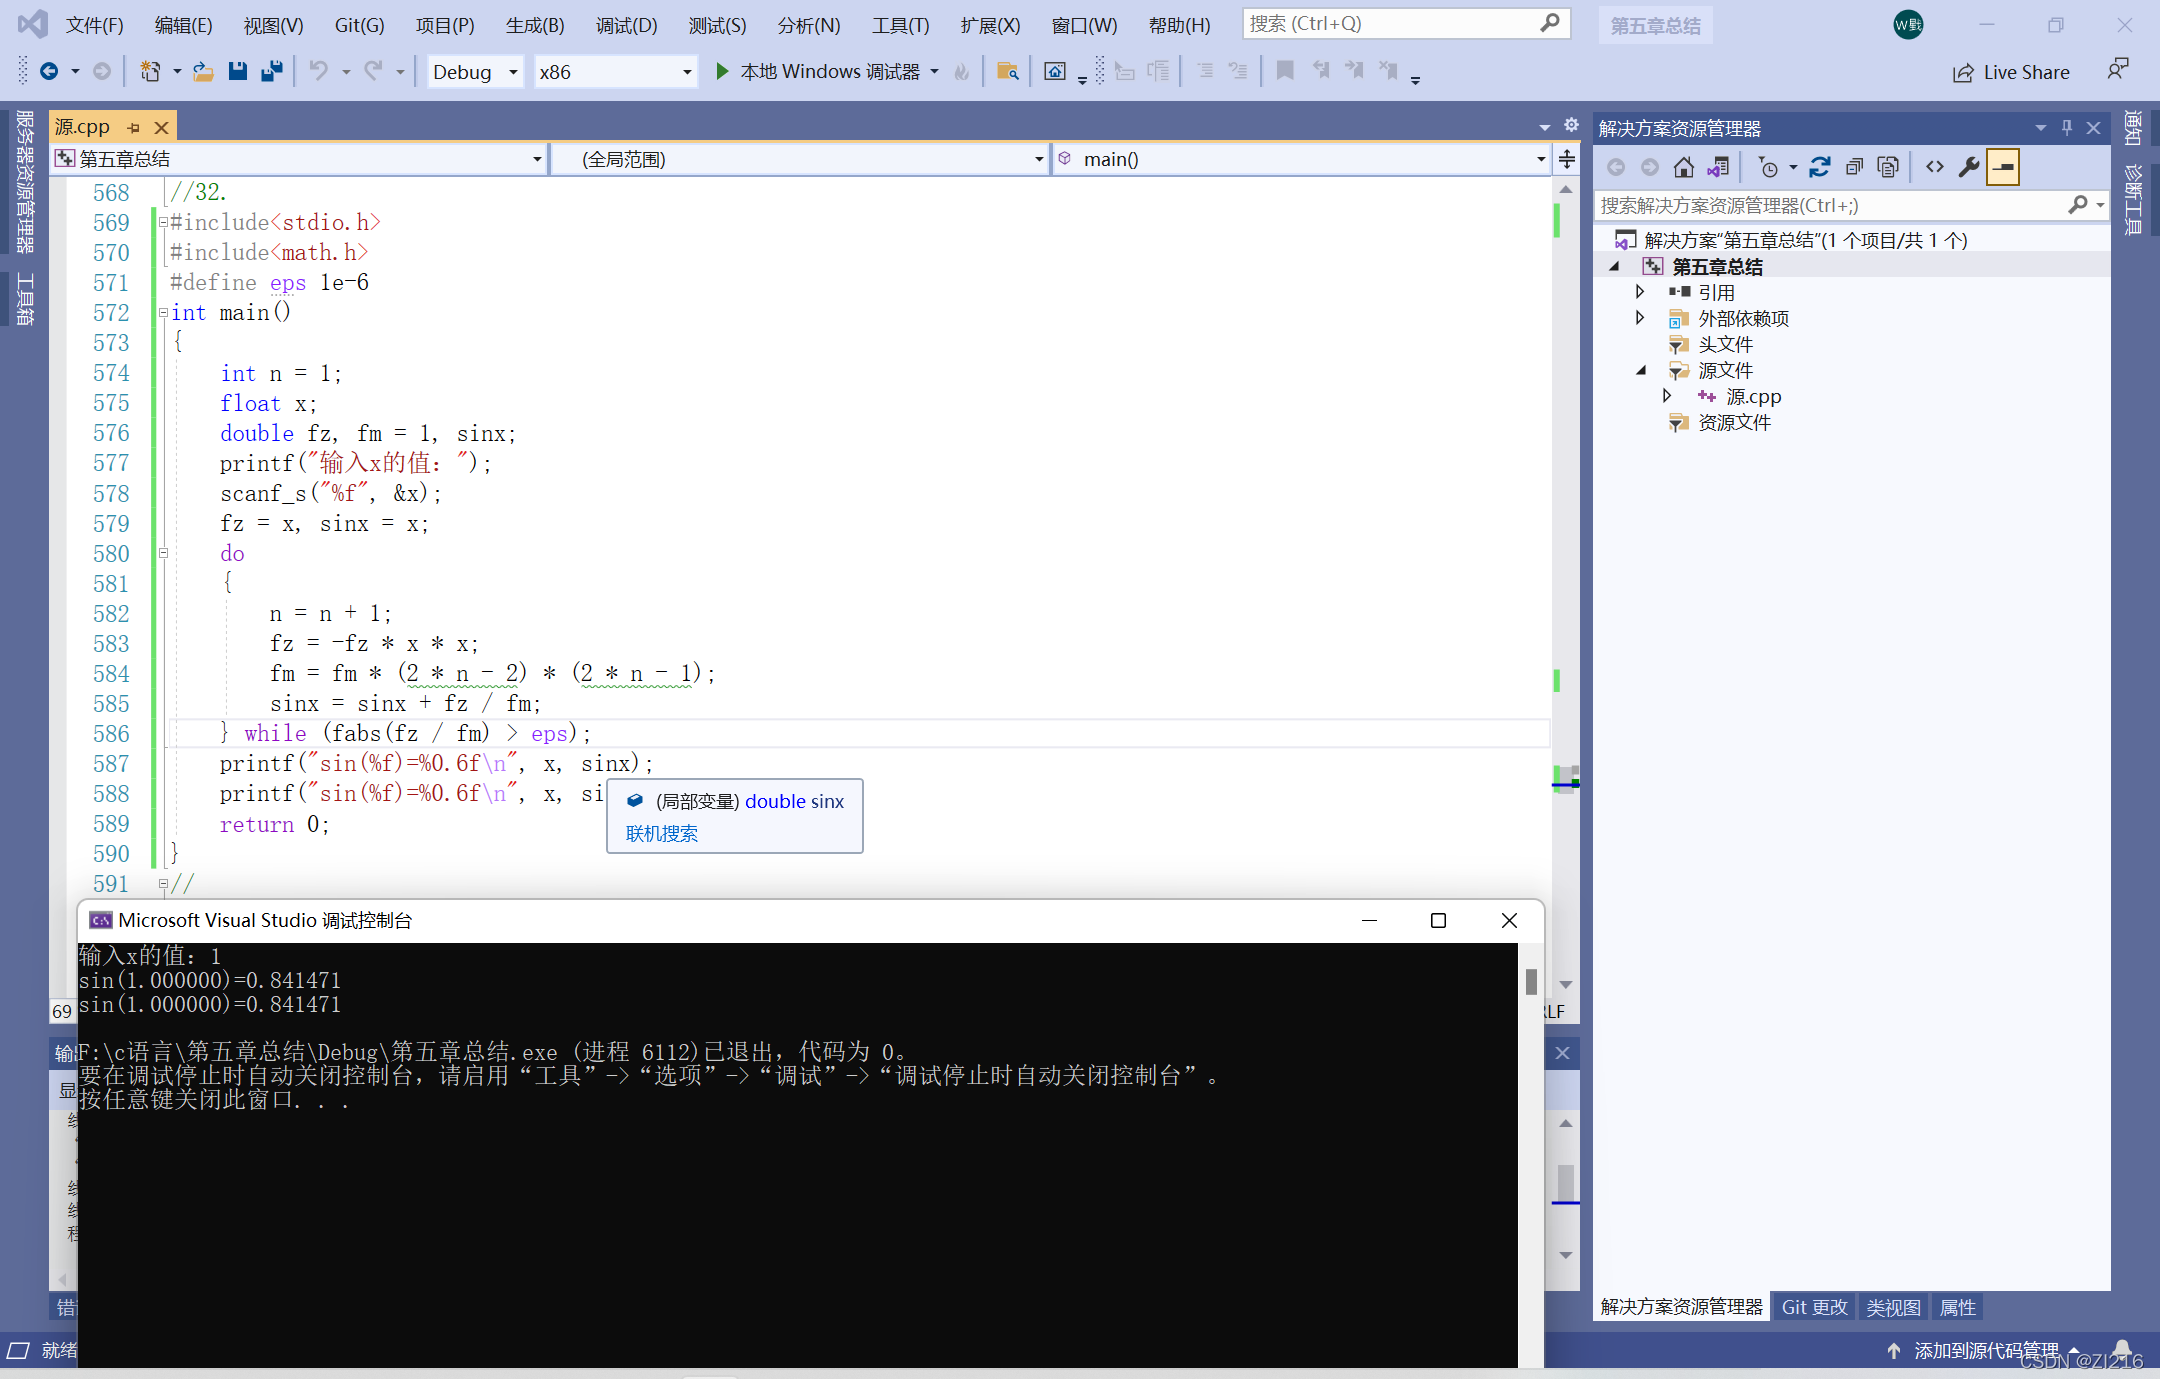Image resolution: width=2160 pixels, height=1379 pixels.
Task: Toggle Show All Files in Solution Explorer
Action: [1888, 167]
